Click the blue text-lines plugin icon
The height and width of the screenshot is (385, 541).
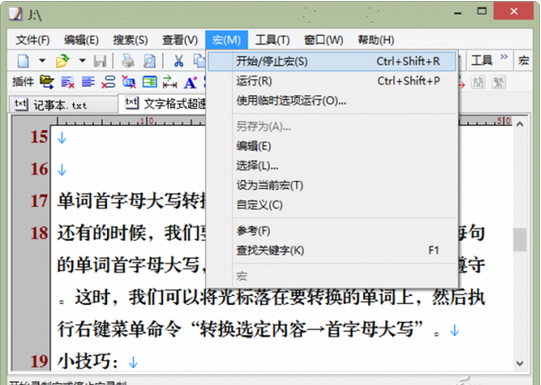tap(88, 82)
